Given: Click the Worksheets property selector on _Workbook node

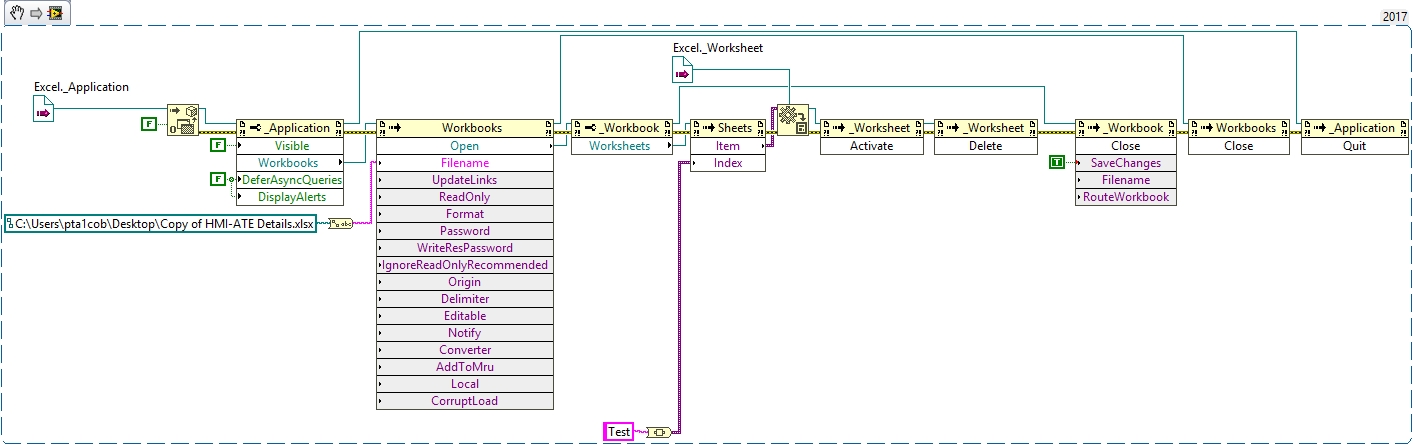Looking at the screenshot, I should tap(619, 146).
